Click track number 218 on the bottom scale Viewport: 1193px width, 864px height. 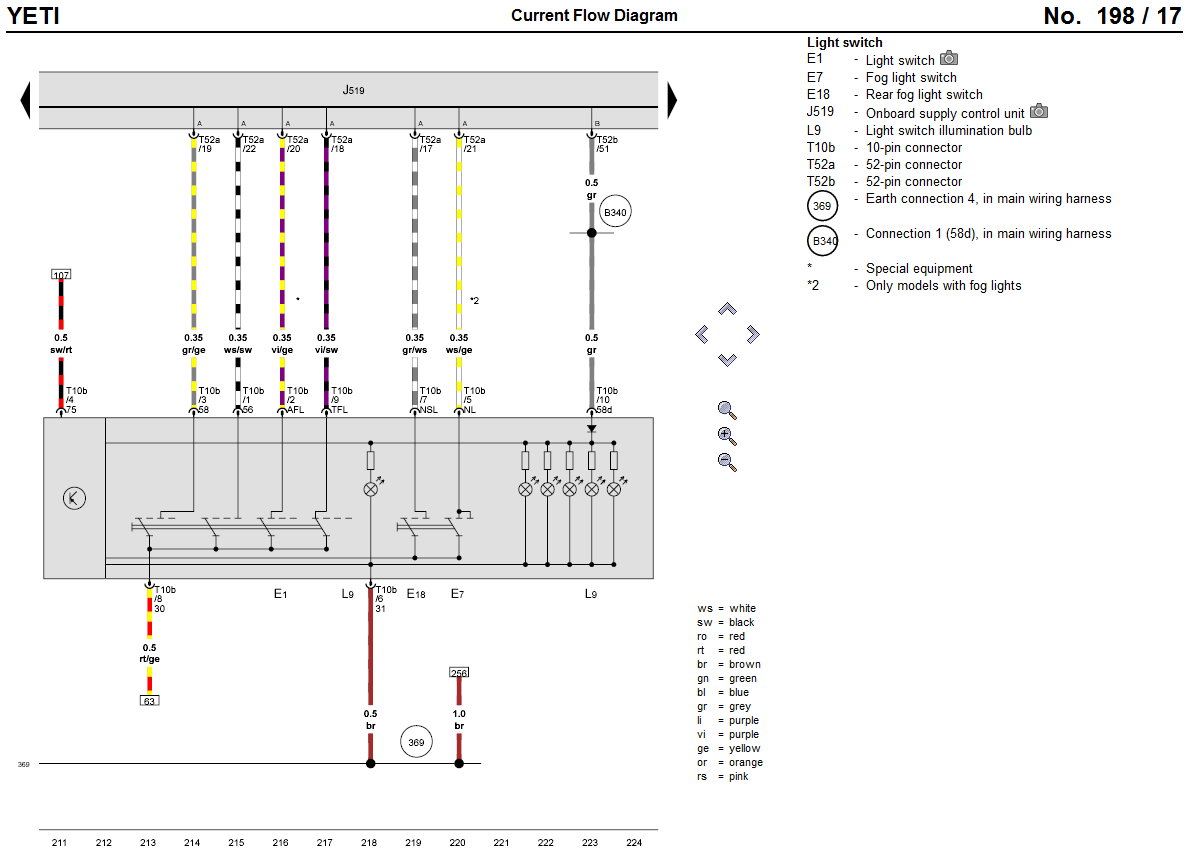click(x=369, y=843)
